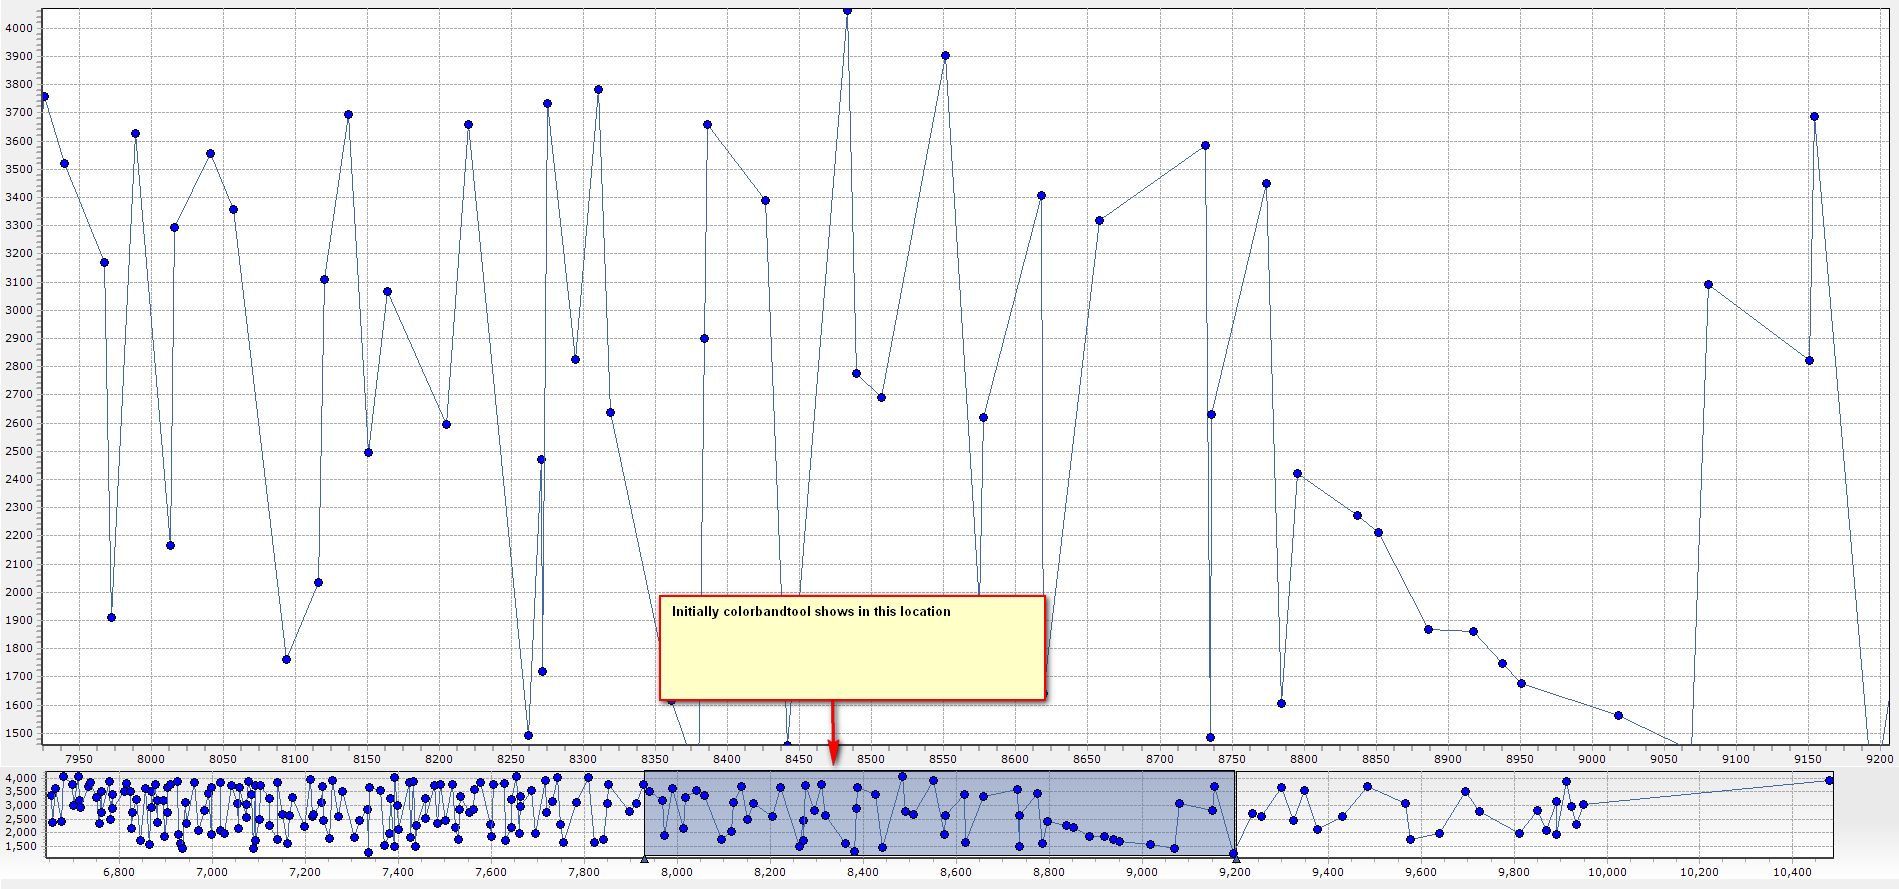Grab the left handle of the color band range
The image size is (1899, 889).
coord(644,858)
